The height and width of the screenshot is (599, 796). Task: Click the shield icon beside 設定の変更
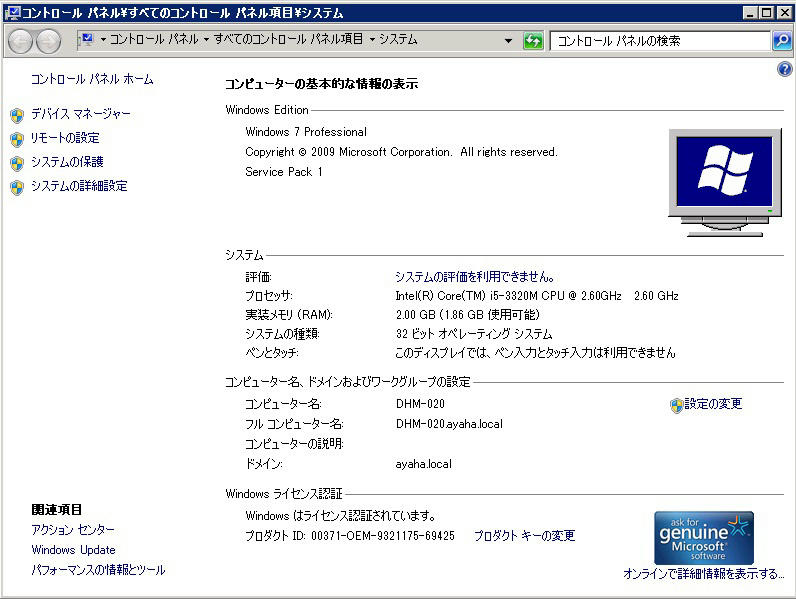676,405
